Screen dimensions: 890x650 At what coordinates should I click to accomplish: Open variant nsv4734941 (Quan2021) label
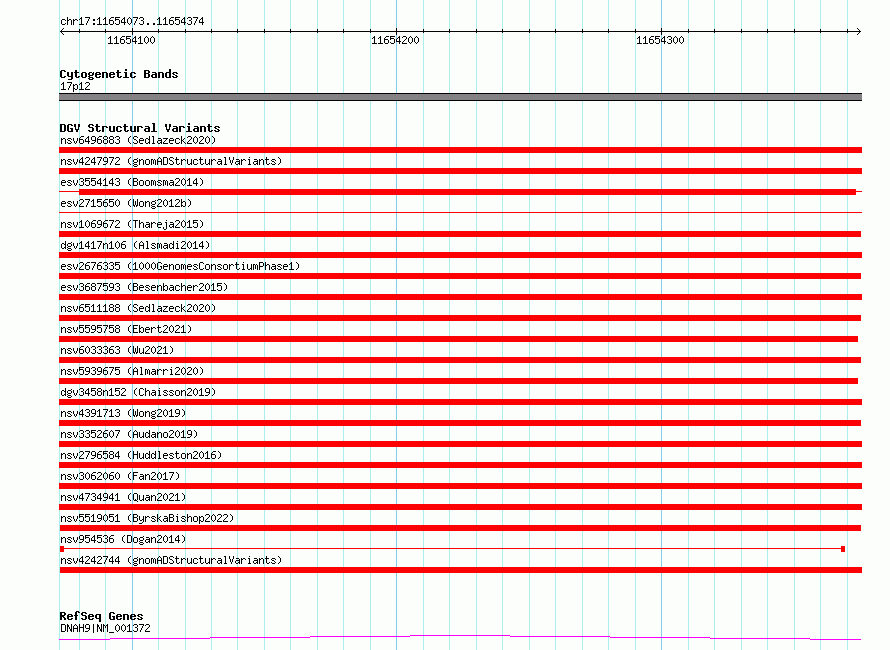coord(123,497)
